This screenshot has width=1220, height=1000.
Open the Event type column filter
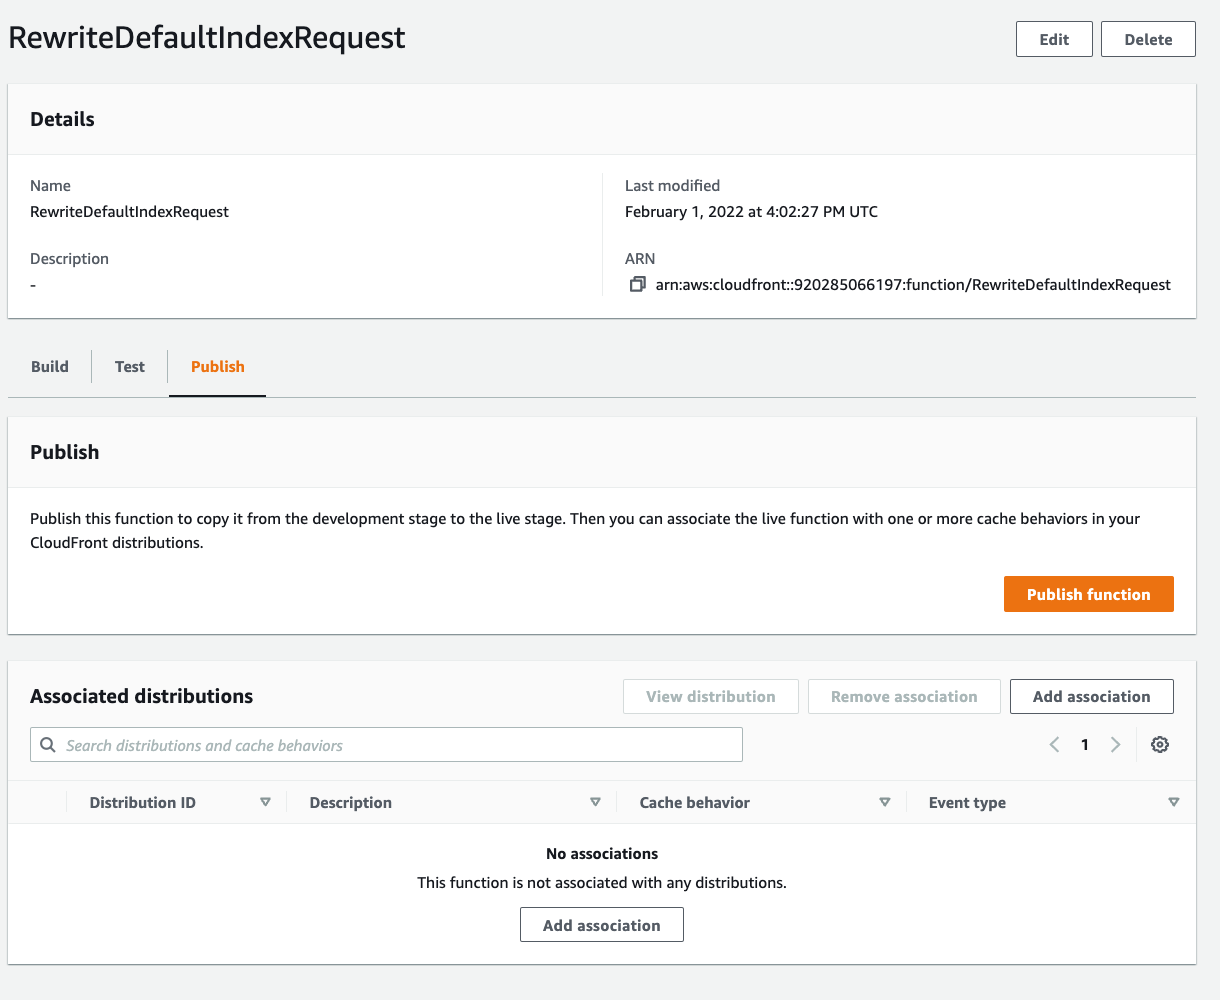1173,802
